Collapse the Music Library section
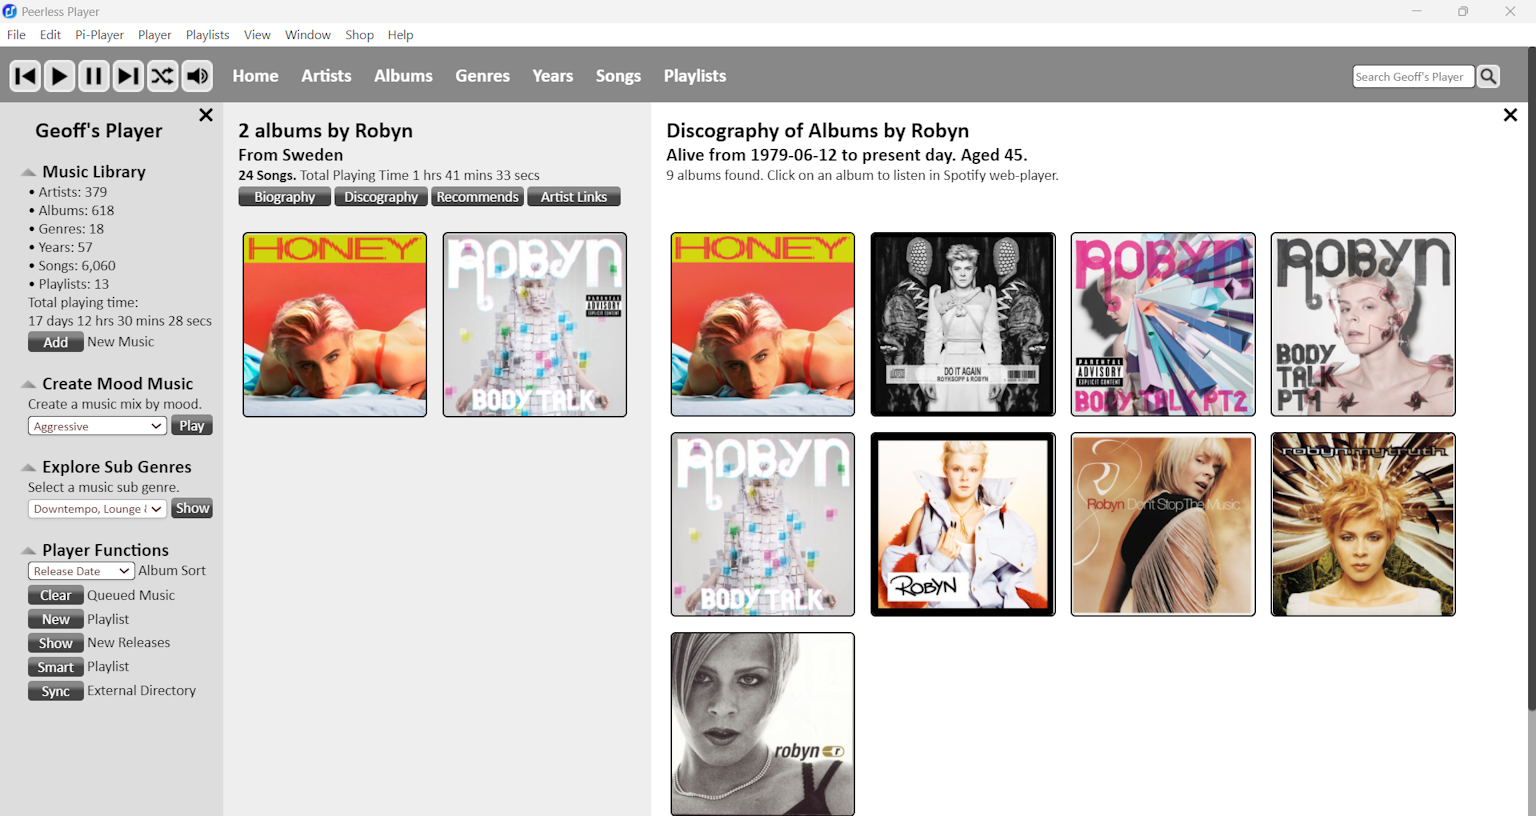Screen dimensions: 1536x816 (29, 172)
